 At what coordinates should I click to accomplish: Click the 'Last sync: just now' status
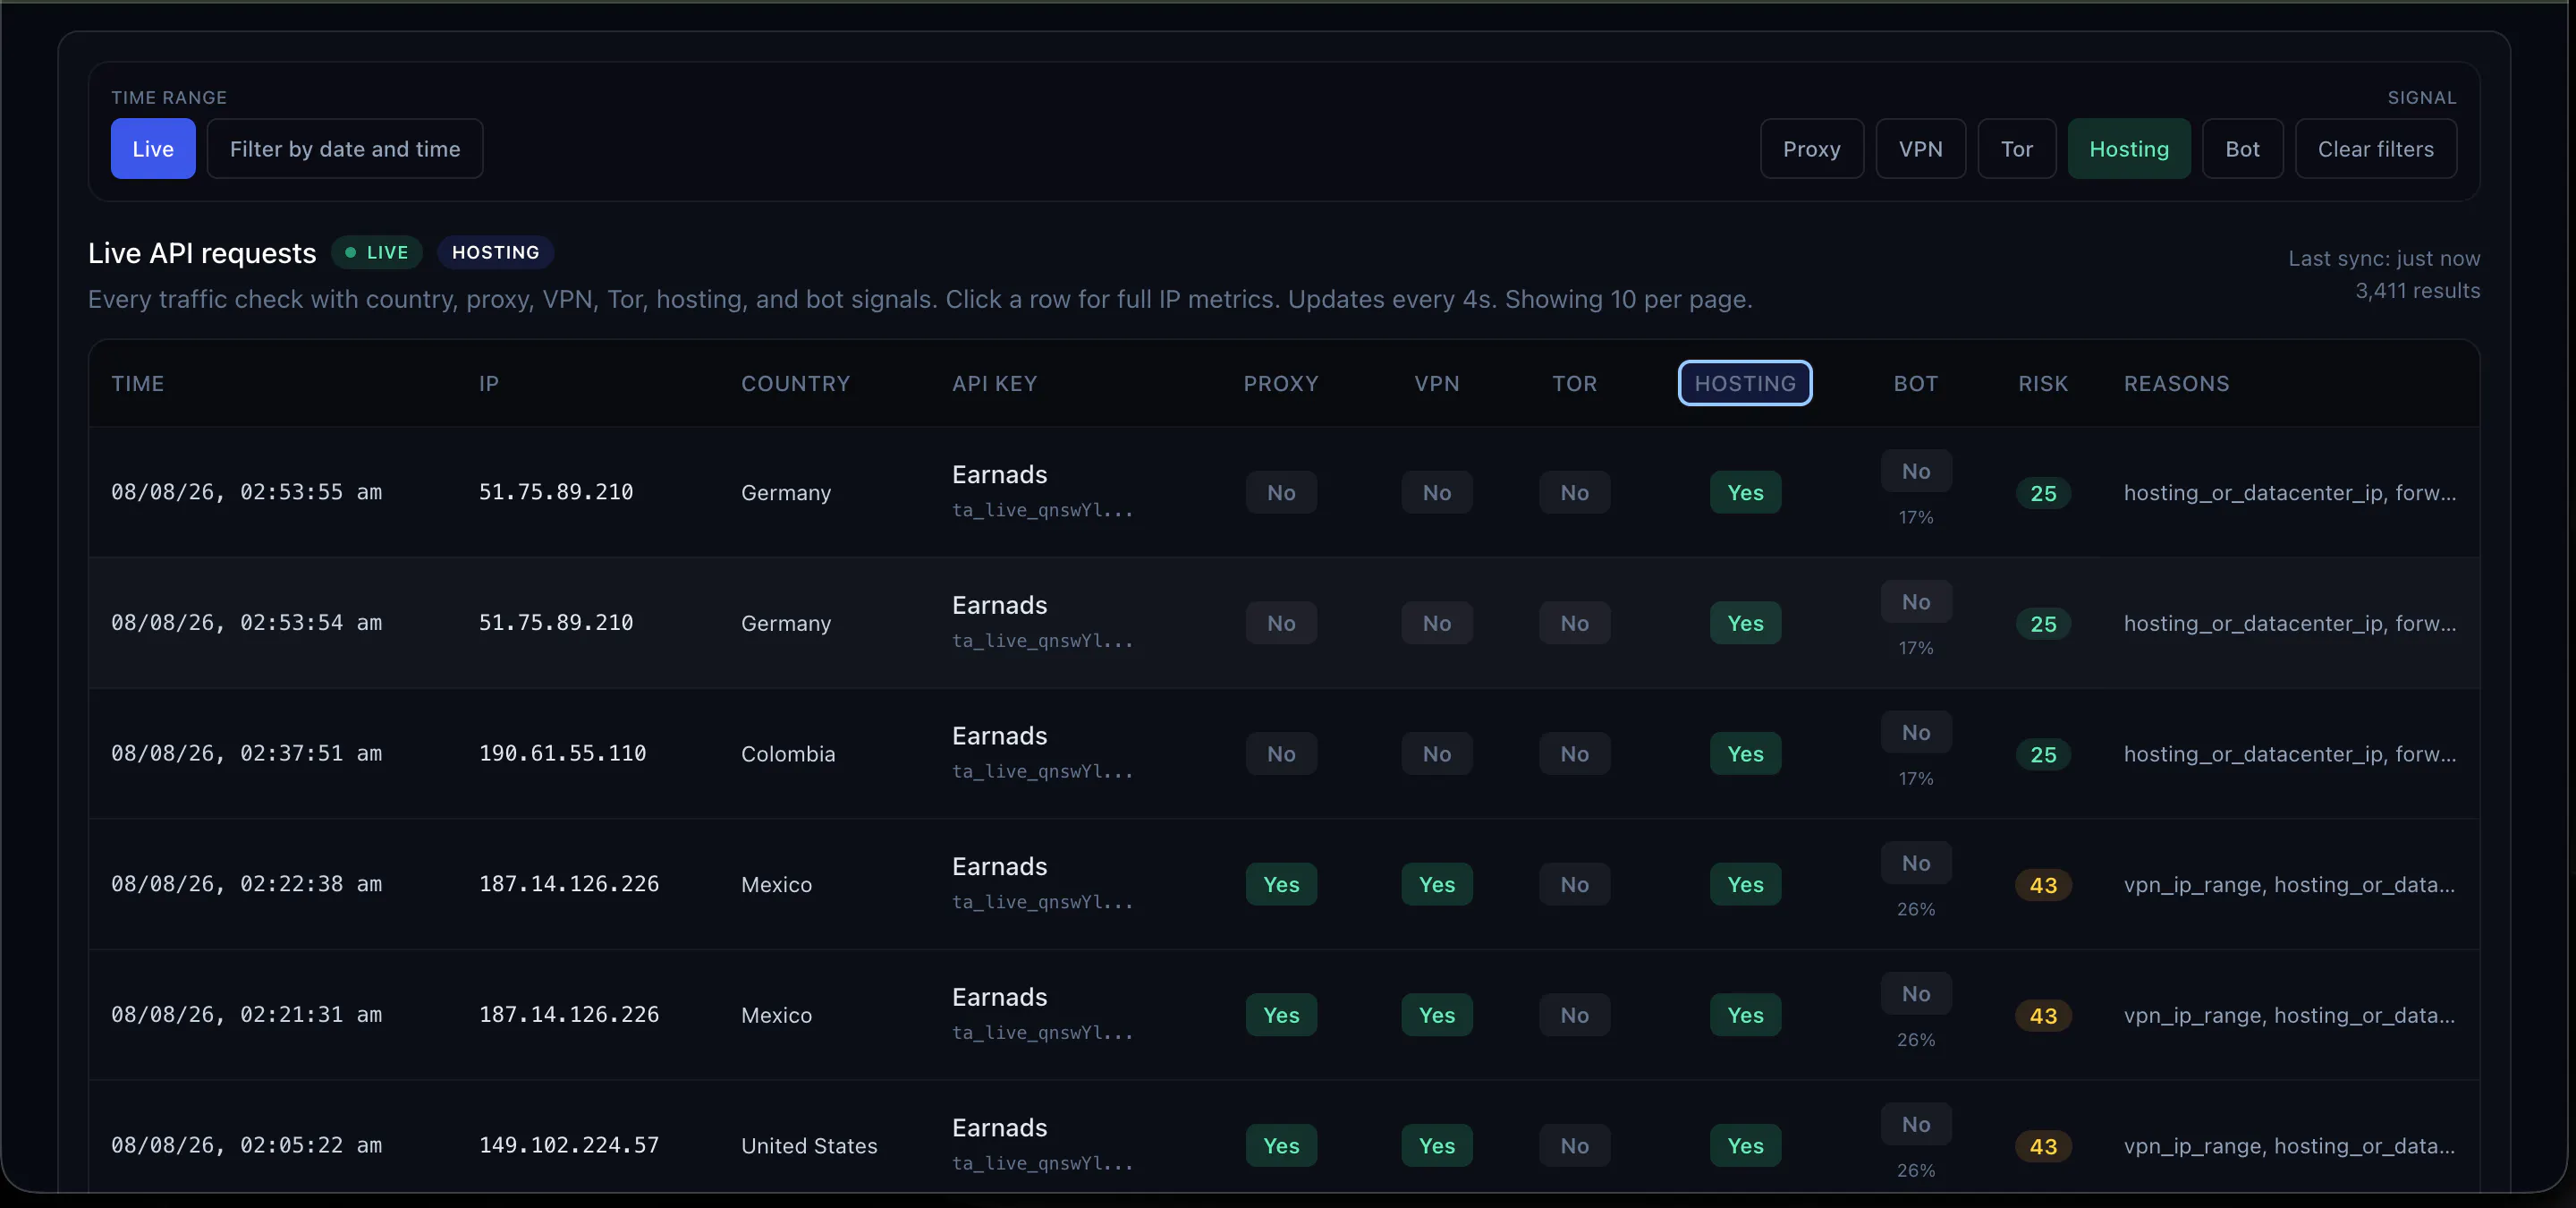[2384, 259]
